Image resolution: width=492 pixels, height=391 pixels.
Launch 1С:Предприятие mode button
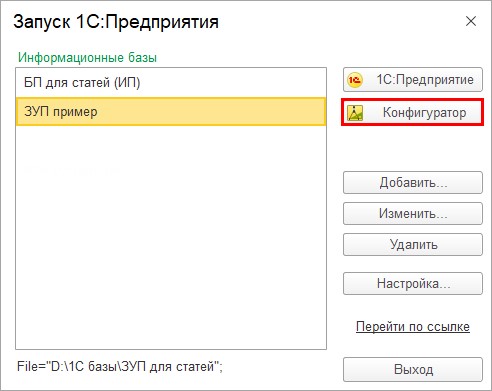tap(413, 80)
